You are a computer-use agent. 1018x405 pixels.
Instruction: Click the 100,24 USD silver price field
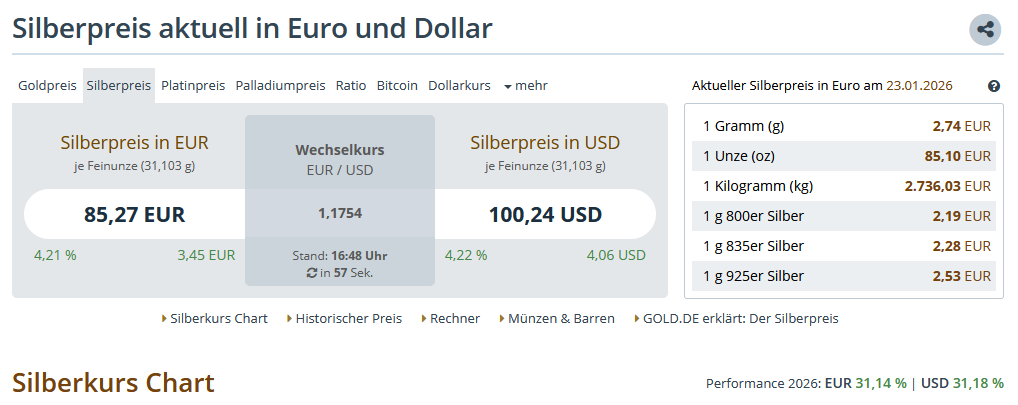pos(545,214)
